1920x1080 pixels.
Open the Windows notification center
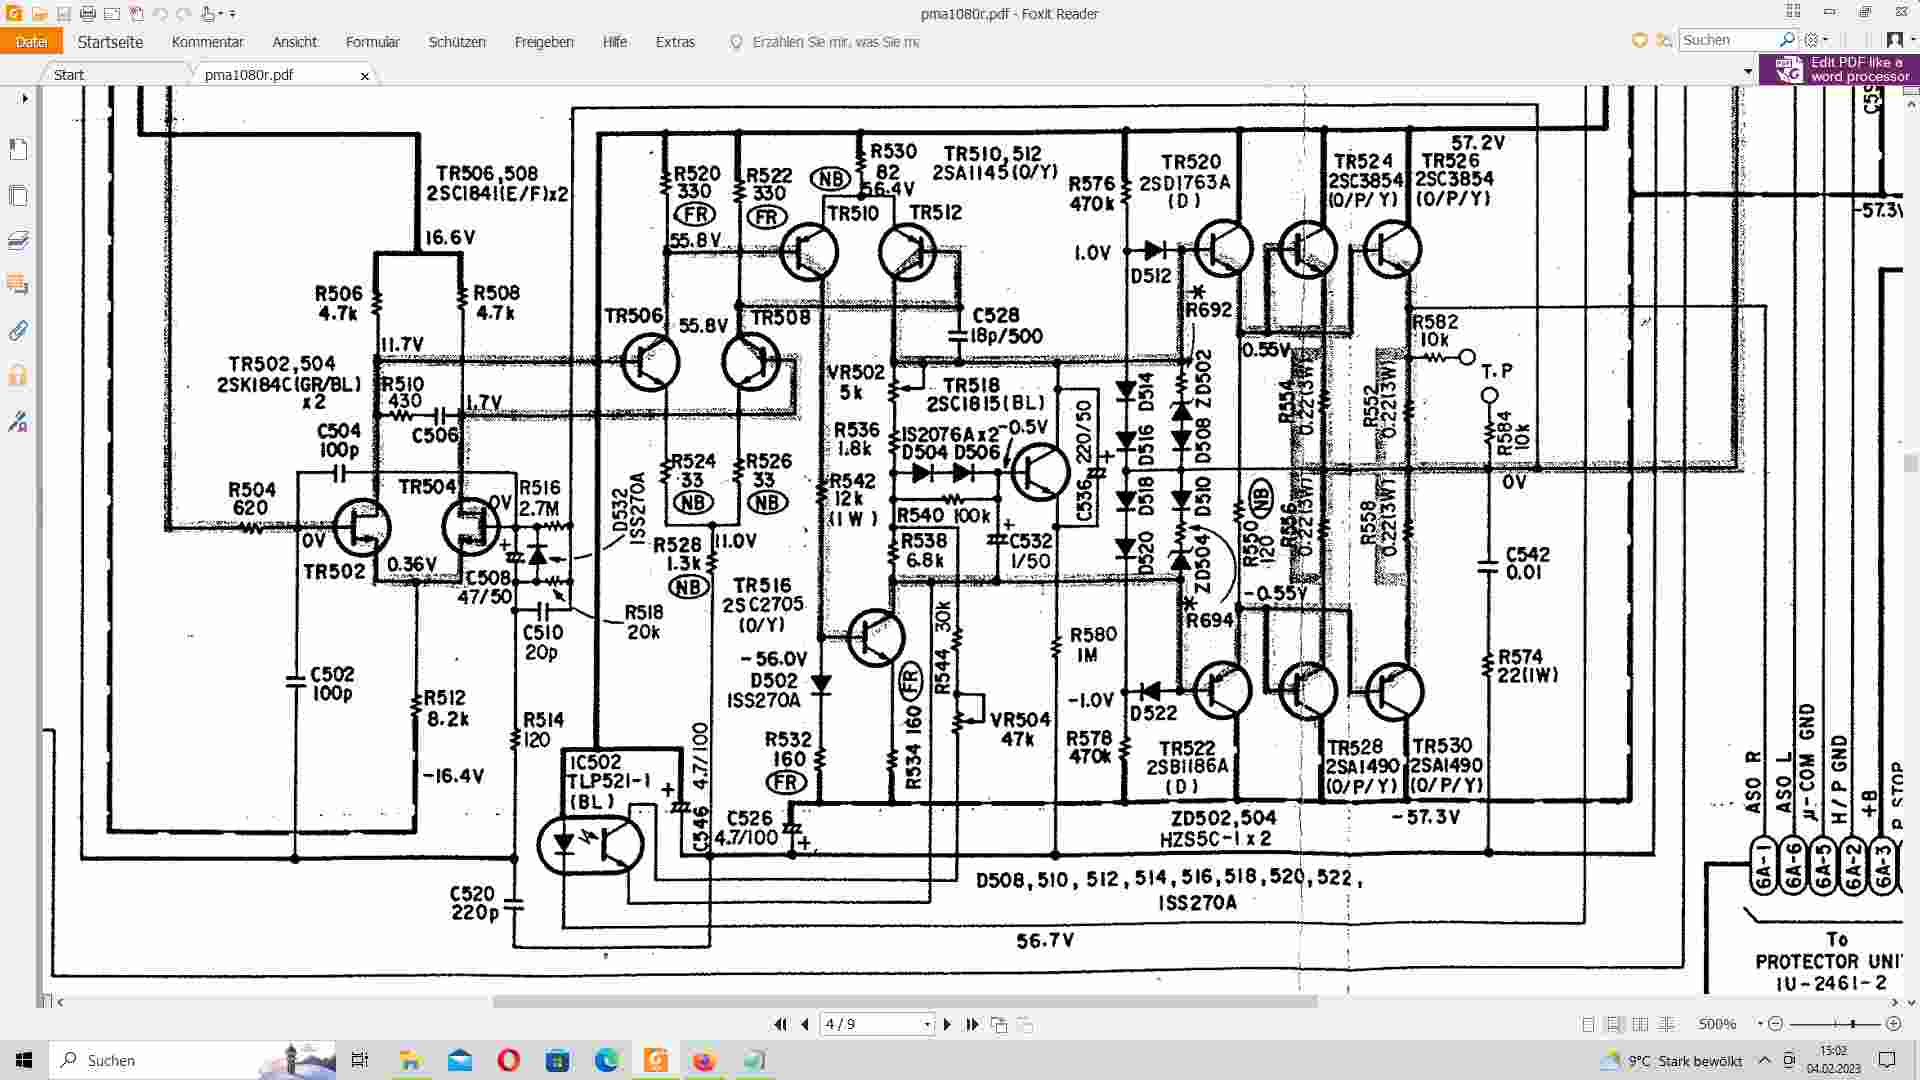1887,1060
